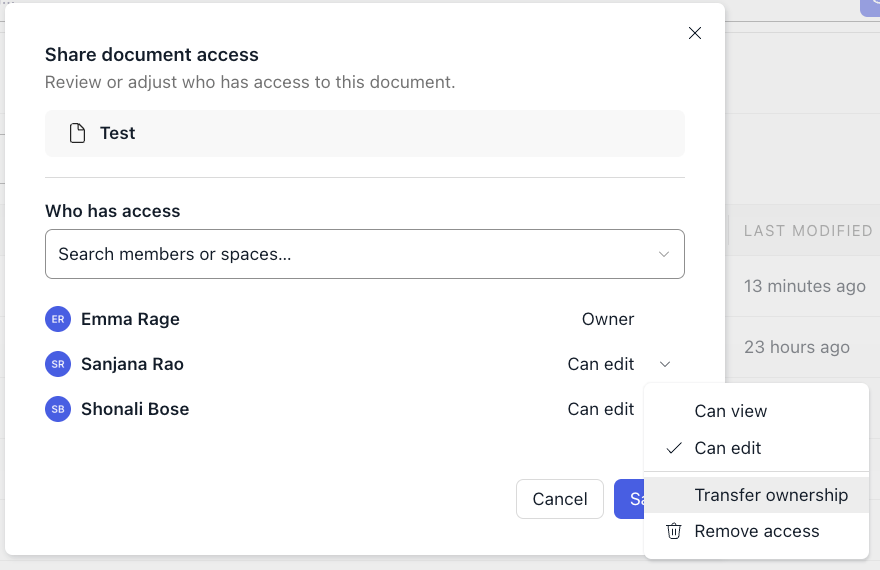Open Sanjana Rao's permission chevron

[665, 364]
